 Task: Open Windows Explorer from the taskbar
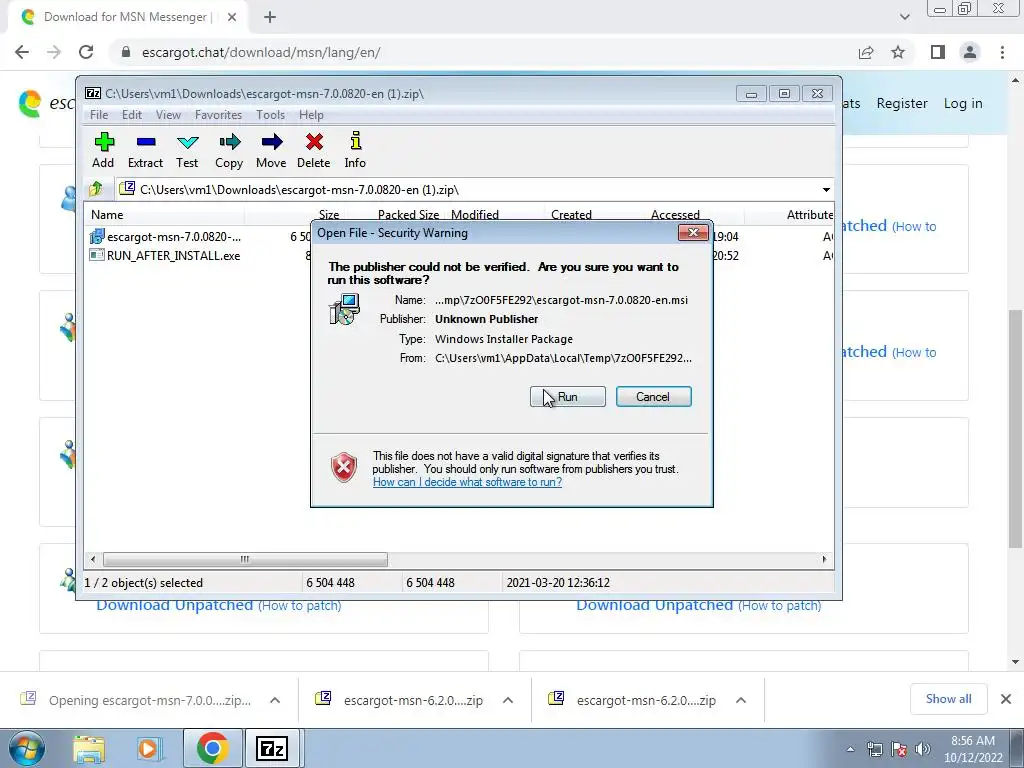tap(89, 748)
